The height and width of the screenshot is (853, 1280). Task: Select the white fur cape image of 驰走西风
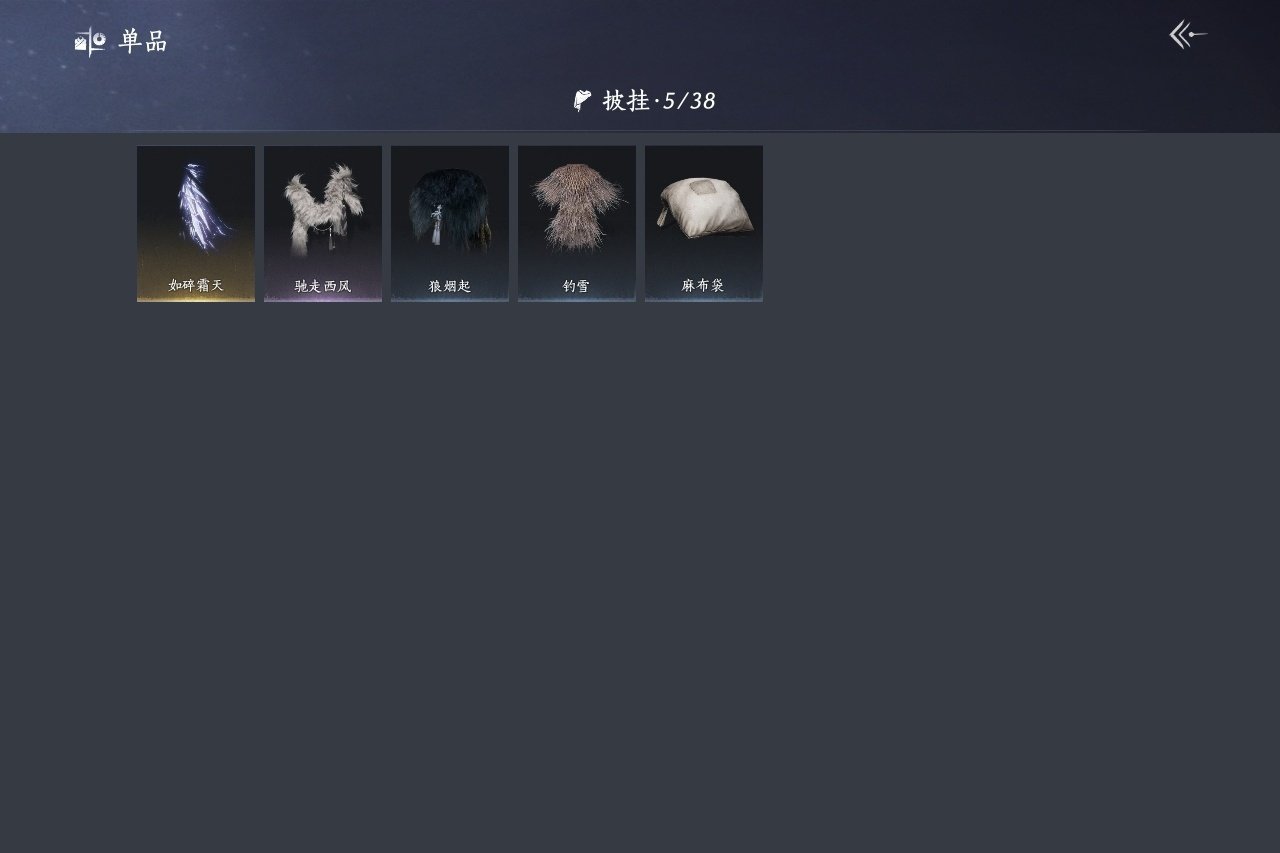(323, 210)
